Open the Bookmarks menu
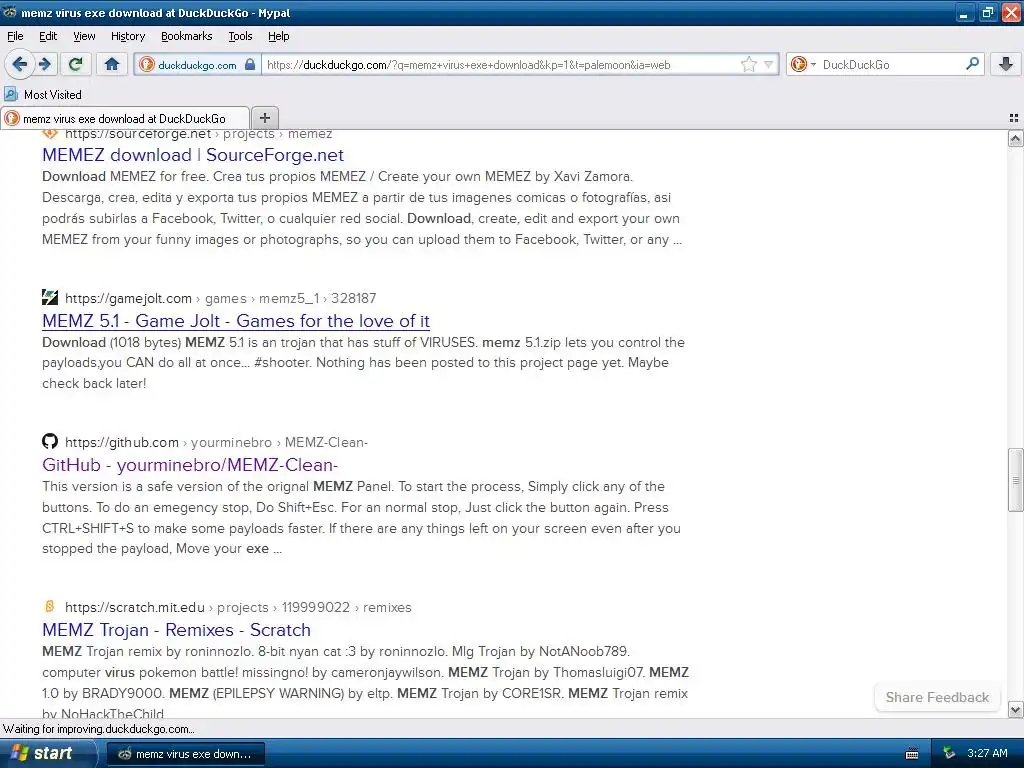 coord(186,37)
